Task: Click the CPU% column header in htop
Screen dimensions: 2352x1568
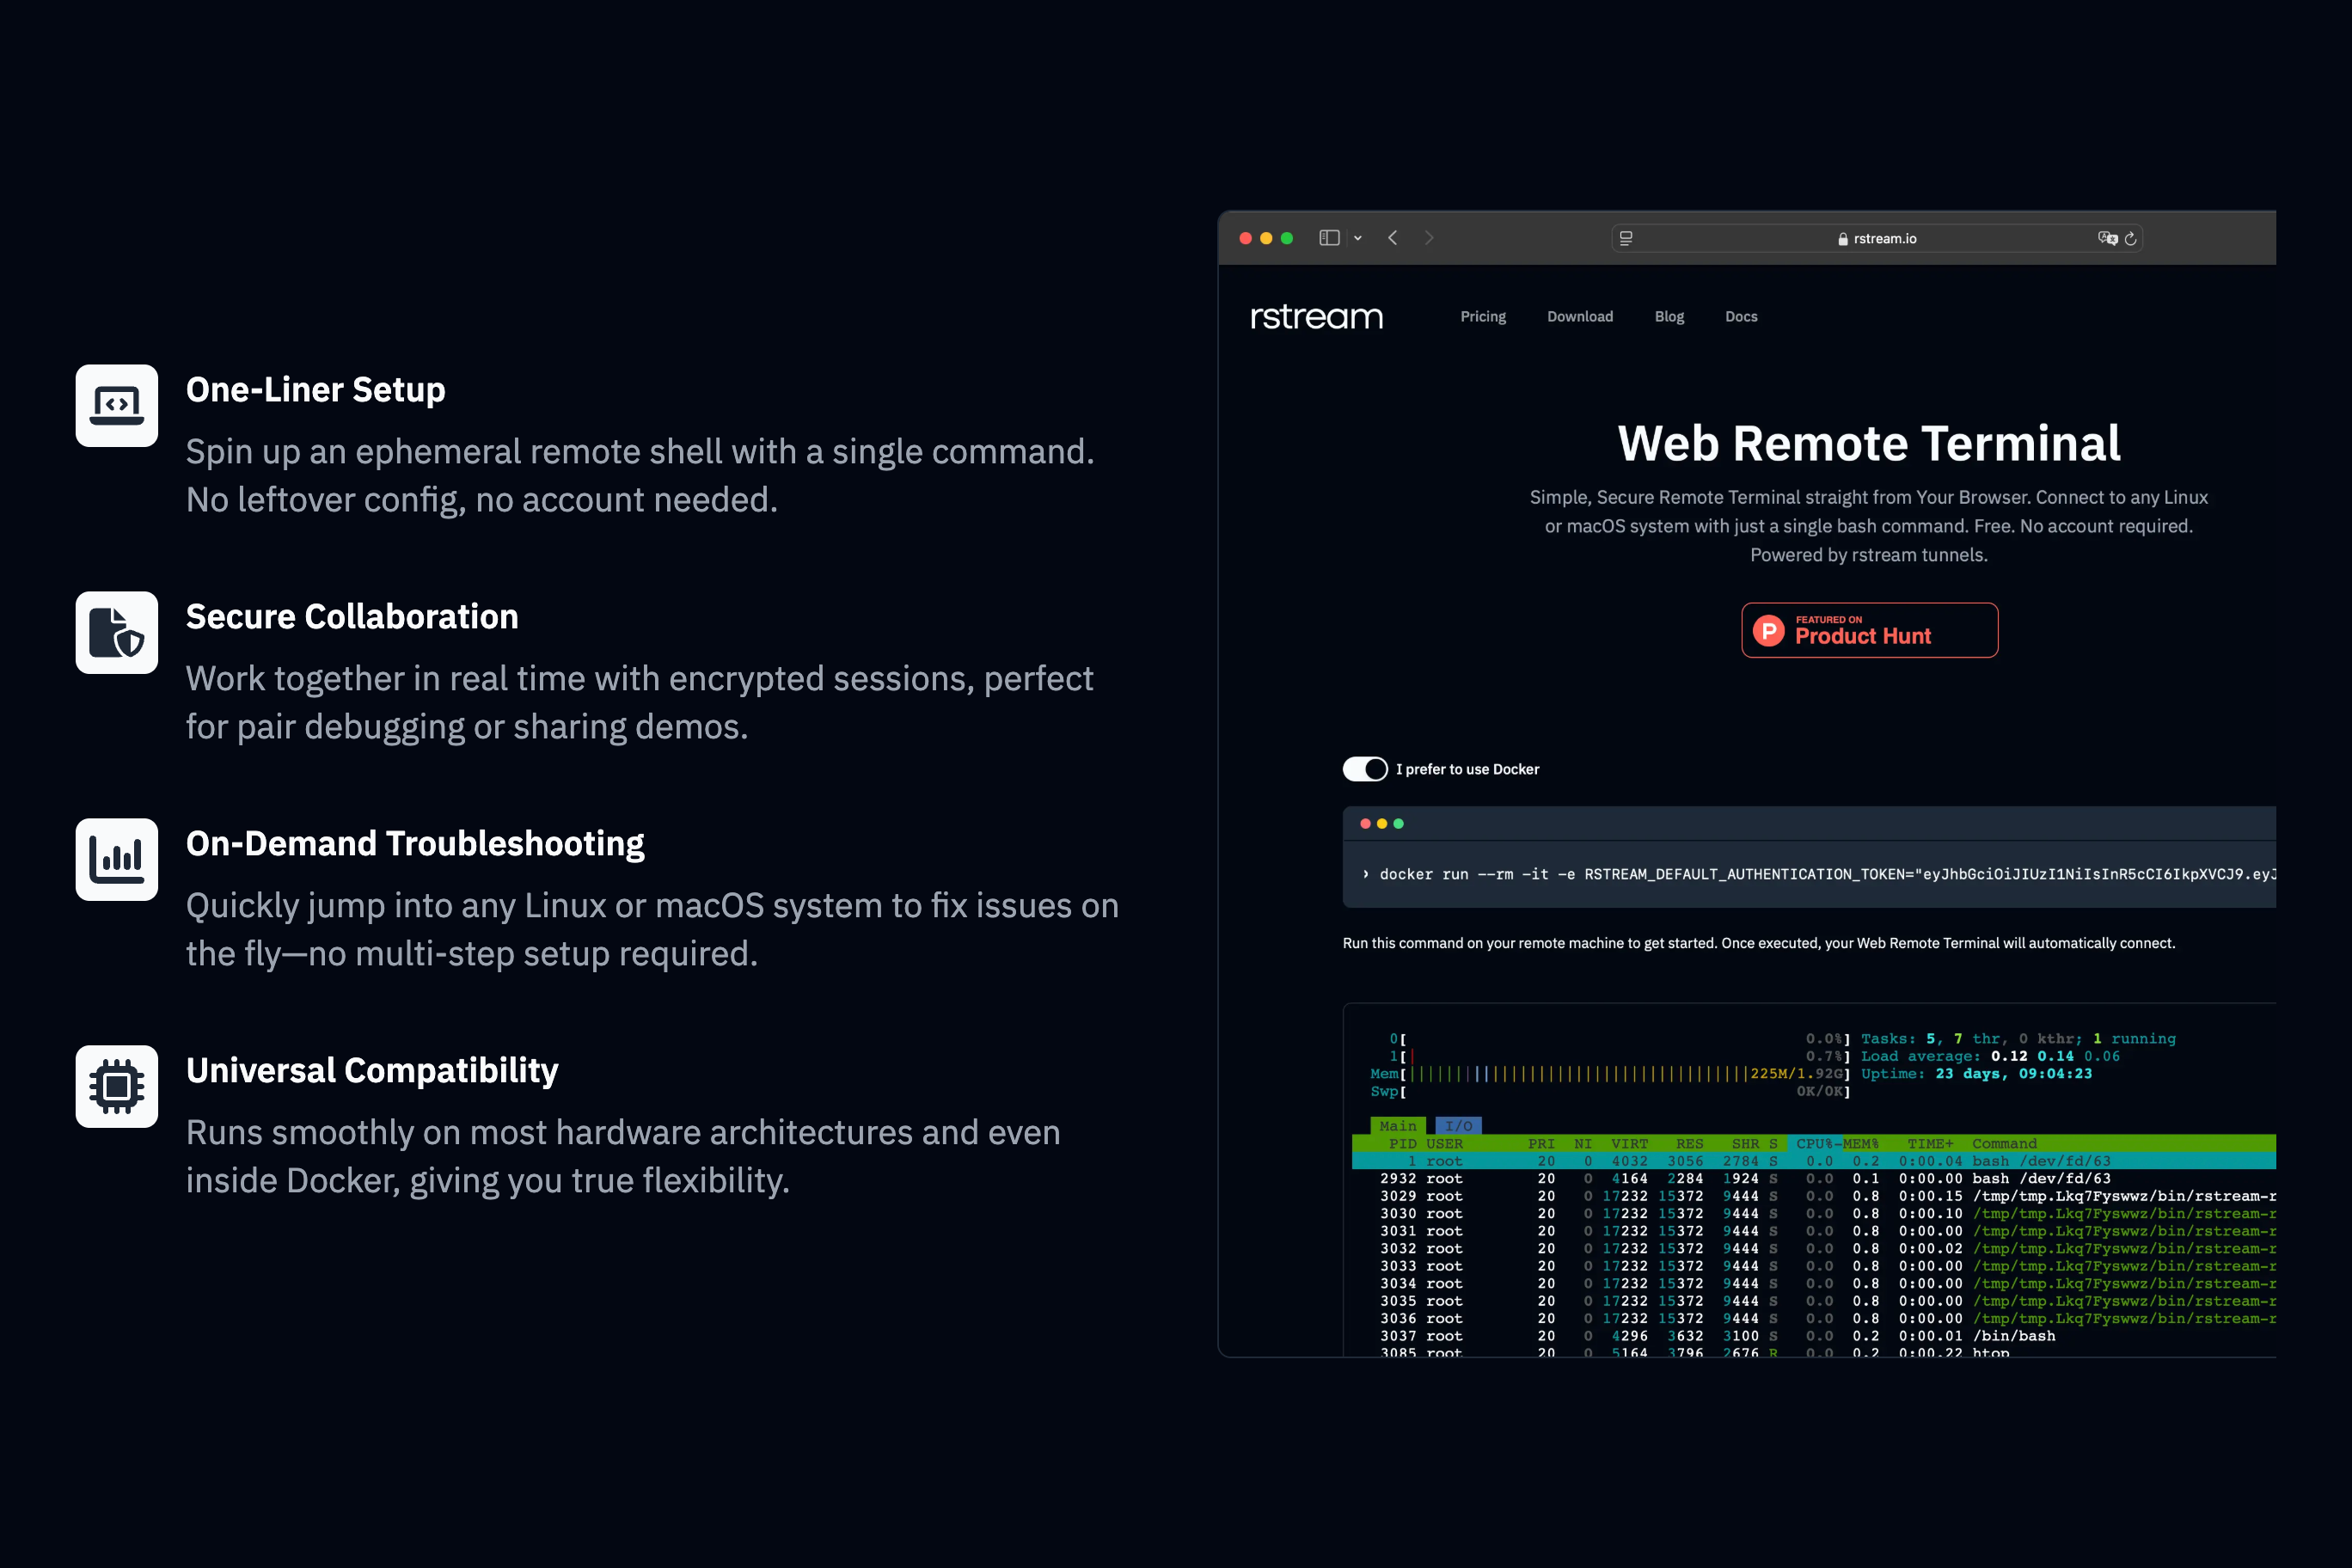Action: pos(1814,1143)
